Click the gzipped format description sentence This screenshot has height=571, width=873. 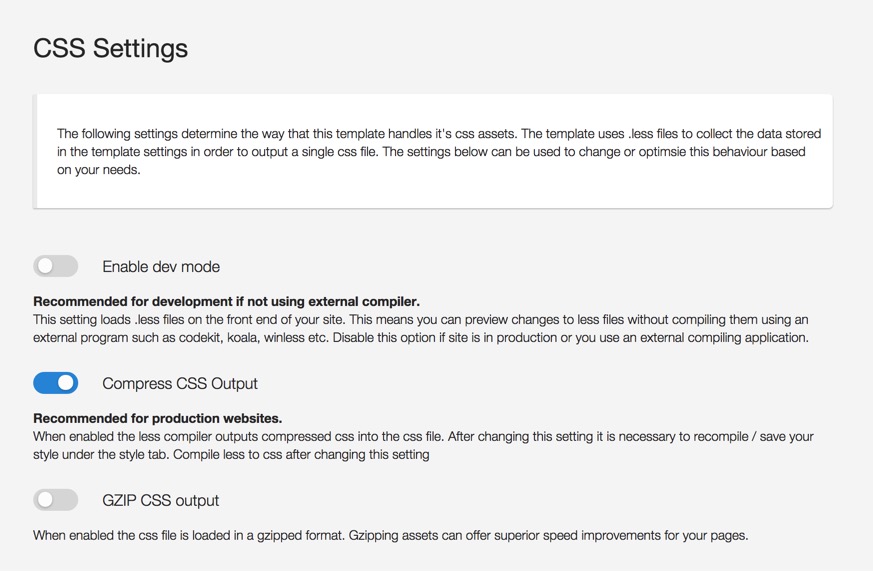pyautogui.click(x=190, y=535)
